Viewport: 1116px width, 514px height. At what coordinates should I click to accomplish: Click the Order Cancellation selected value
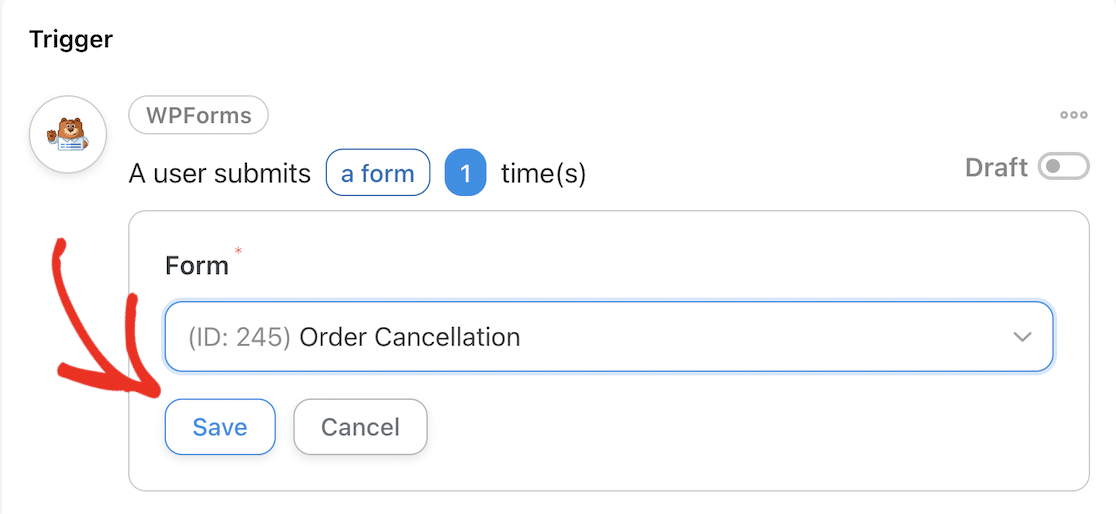[410, 337]
